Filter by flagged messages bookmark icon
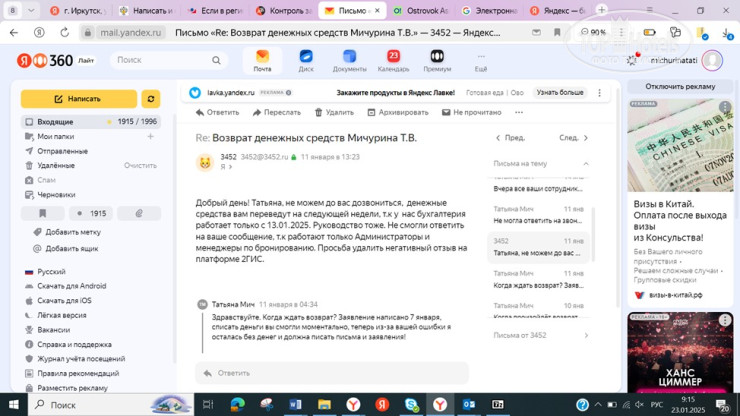740x416 pixels. pyautogui.click(x=43, y=213)
